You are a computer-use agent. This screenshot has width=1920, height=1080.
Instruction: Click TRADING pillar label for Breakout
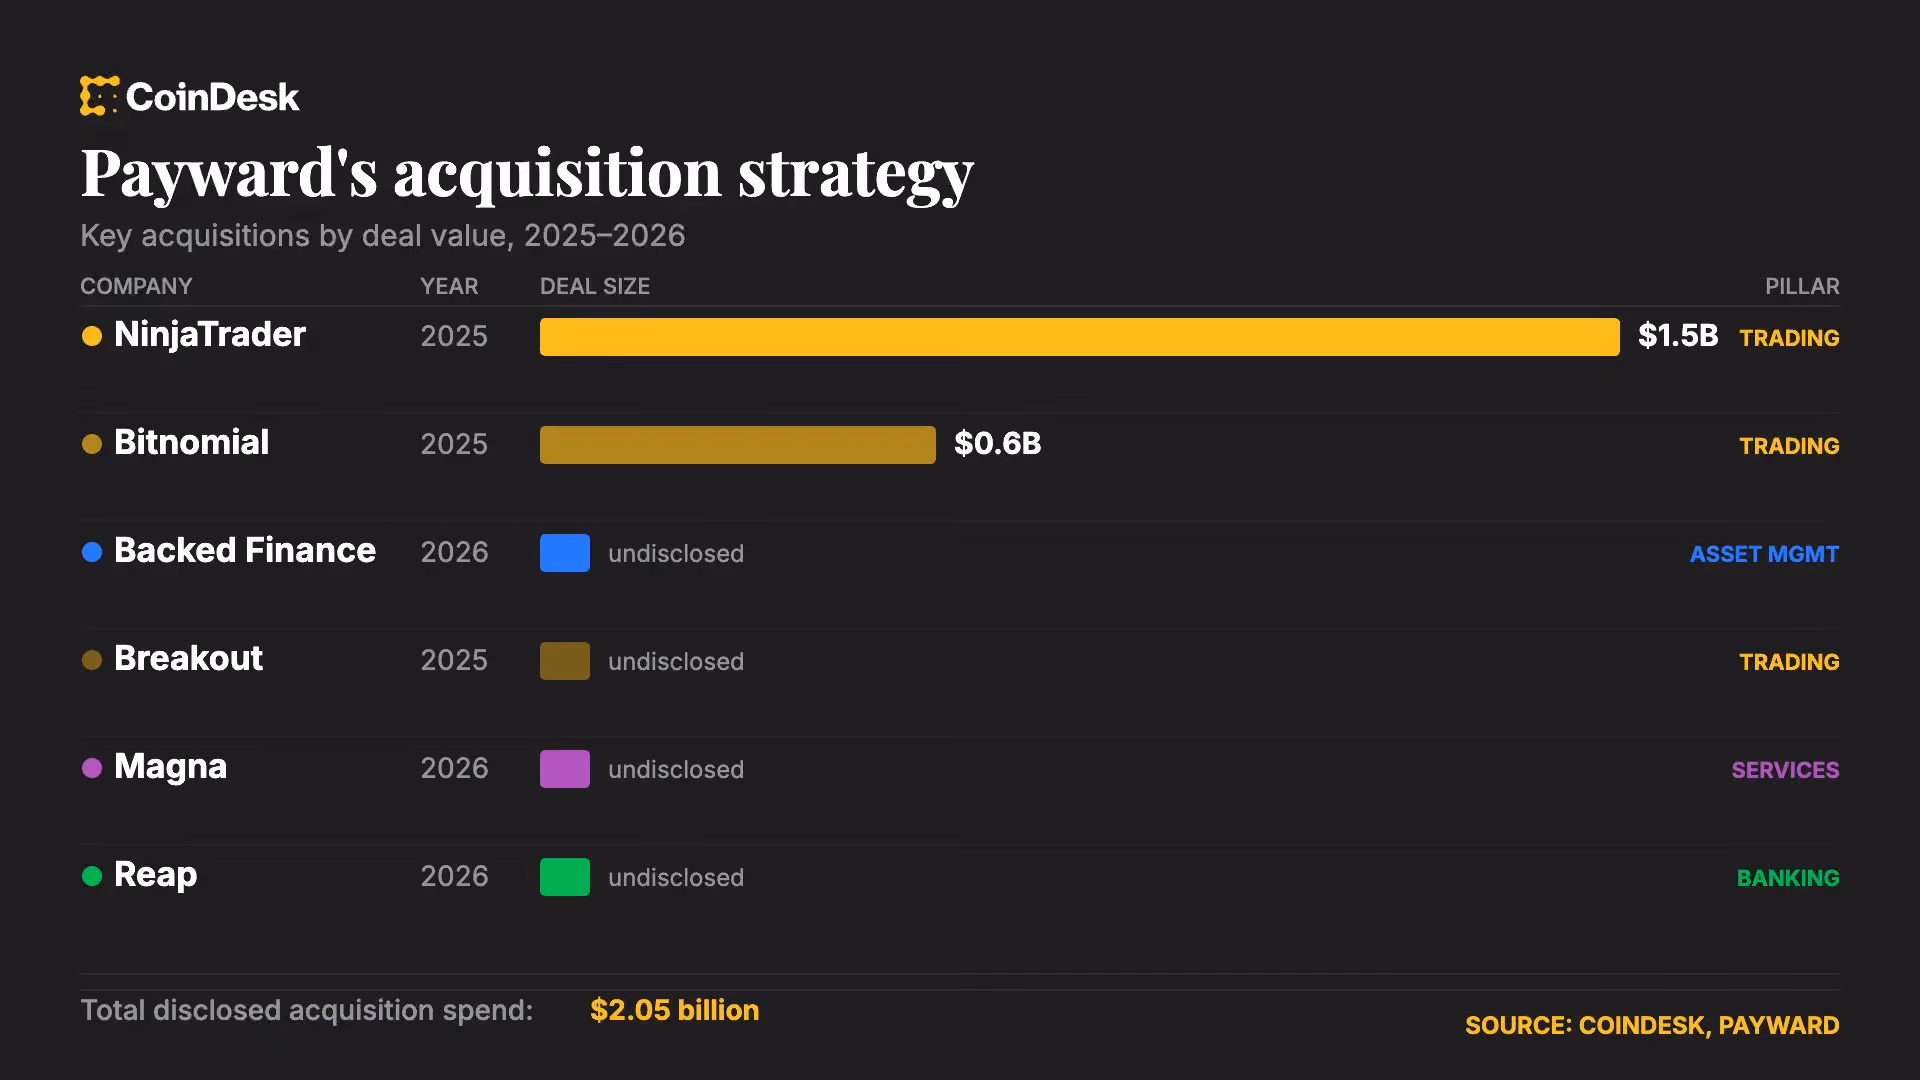coord(1789,662)
